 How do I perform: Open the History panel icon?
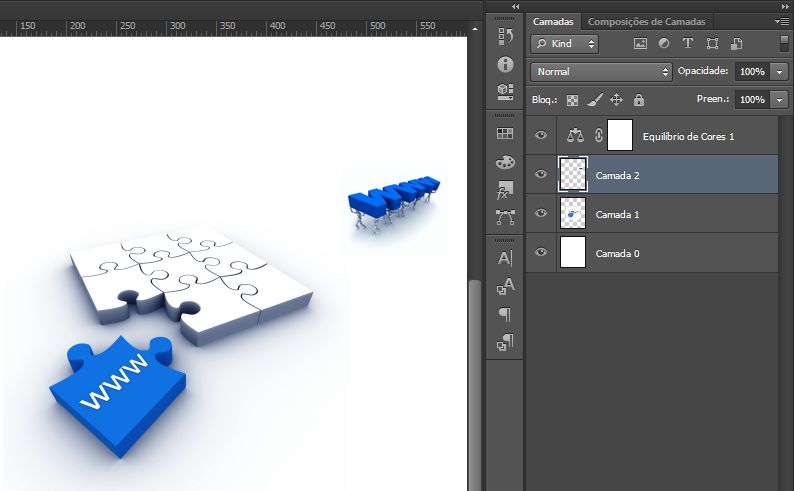(x=505, y=37)
